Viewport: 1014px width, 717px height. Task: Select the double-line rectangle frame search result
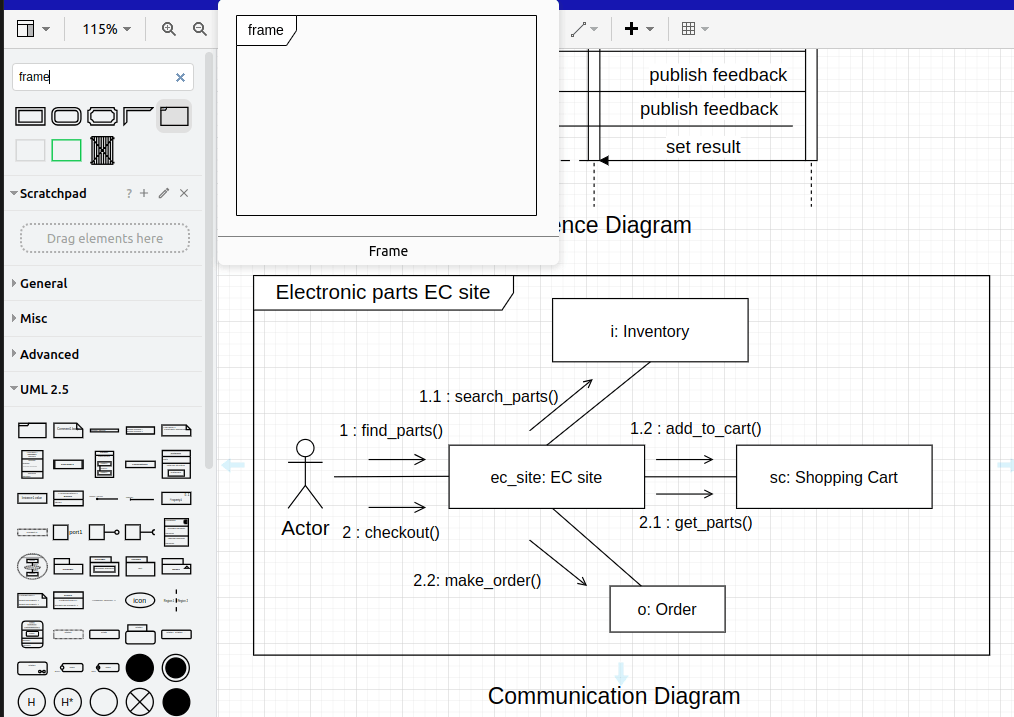(x=30, y=116)
